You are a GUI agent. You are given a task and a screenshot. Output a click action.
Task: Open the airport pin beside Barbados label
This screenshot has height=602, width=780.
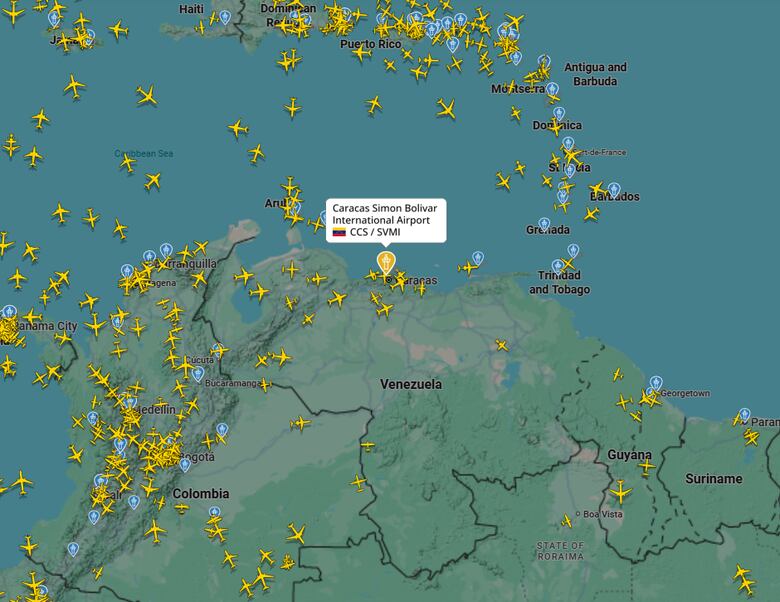(x=614, y=190)
